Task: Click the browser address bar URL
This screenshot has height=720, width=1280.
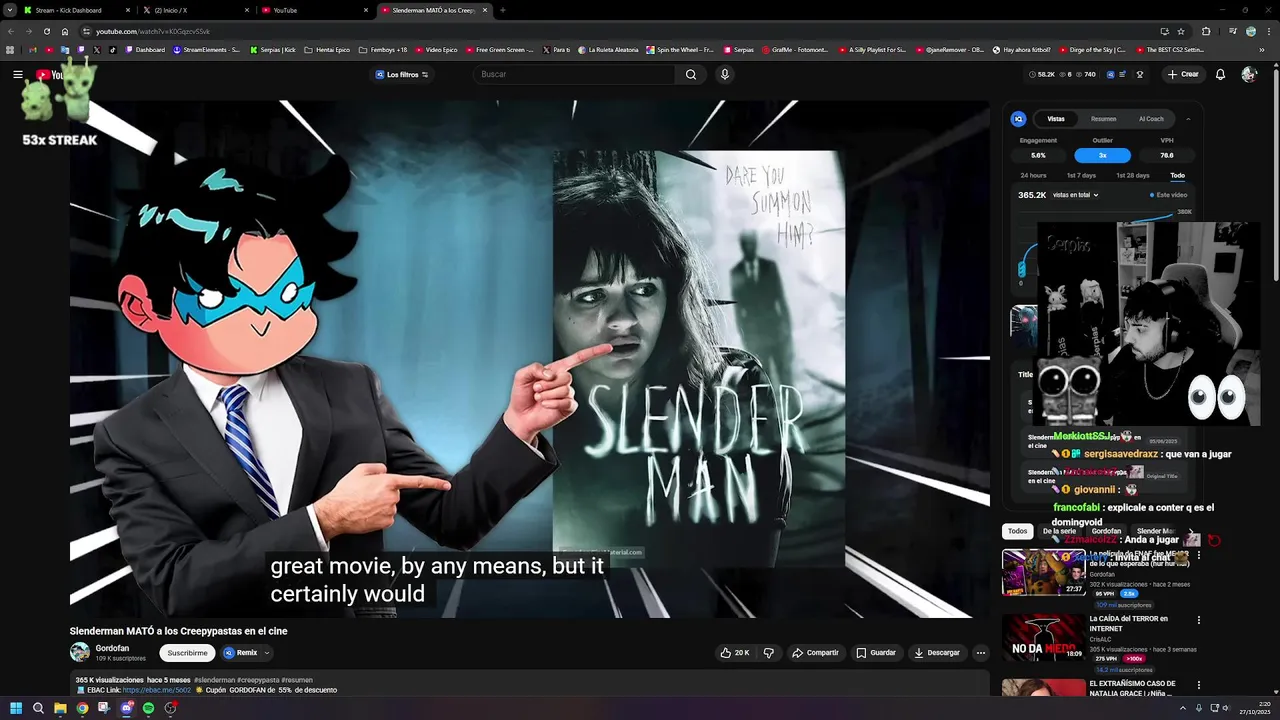Action: point(153,31)
